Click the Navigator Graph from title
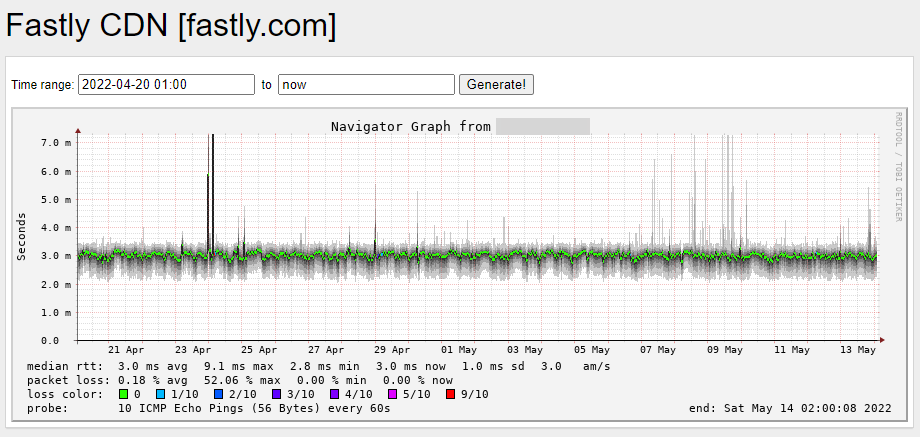Image resolution: width=920 pixels, height=437 pixels. click(x=411, y=127)
